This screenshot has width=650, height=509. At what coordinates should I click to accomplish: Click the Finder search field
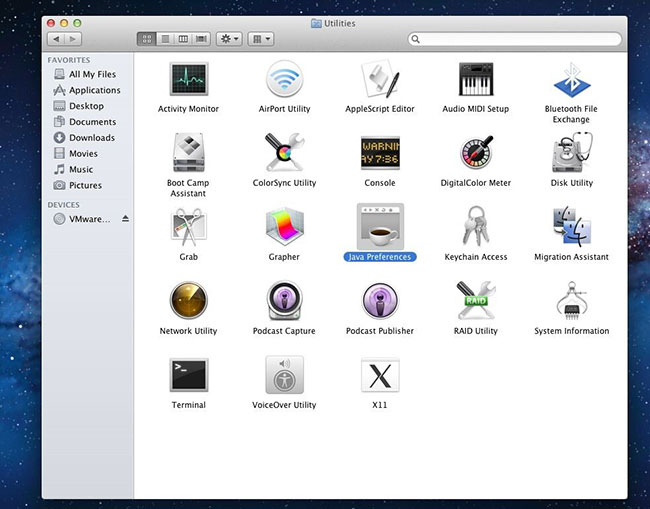pyautogui.click(x=514, y=39)
